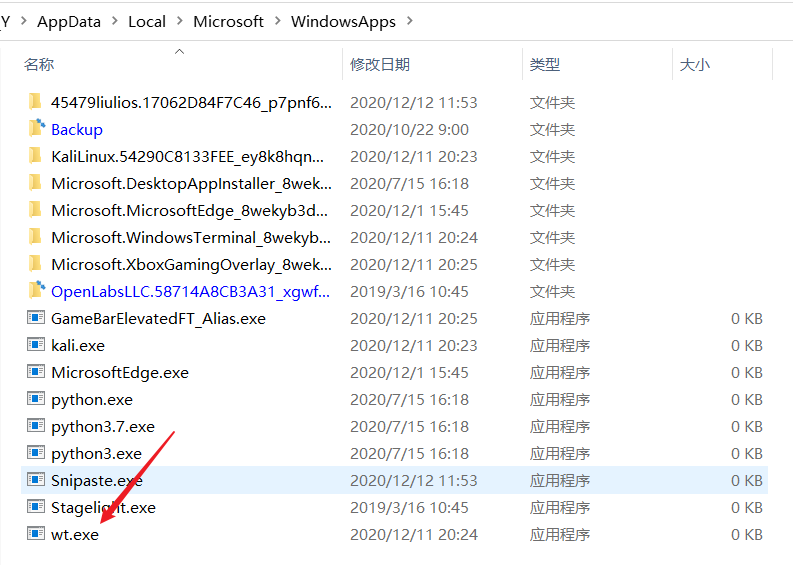Click the Backup folder icon
The height and width of the screenshot is (565, 793).
[36, 128]
